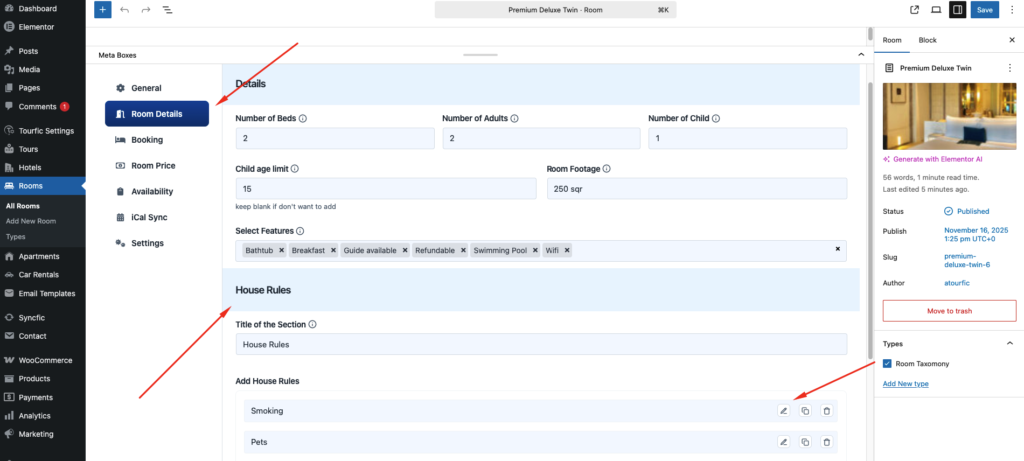The image size is (1024, 461).
Task: Toggle the settings sidebar panel button
Action: 957,10
